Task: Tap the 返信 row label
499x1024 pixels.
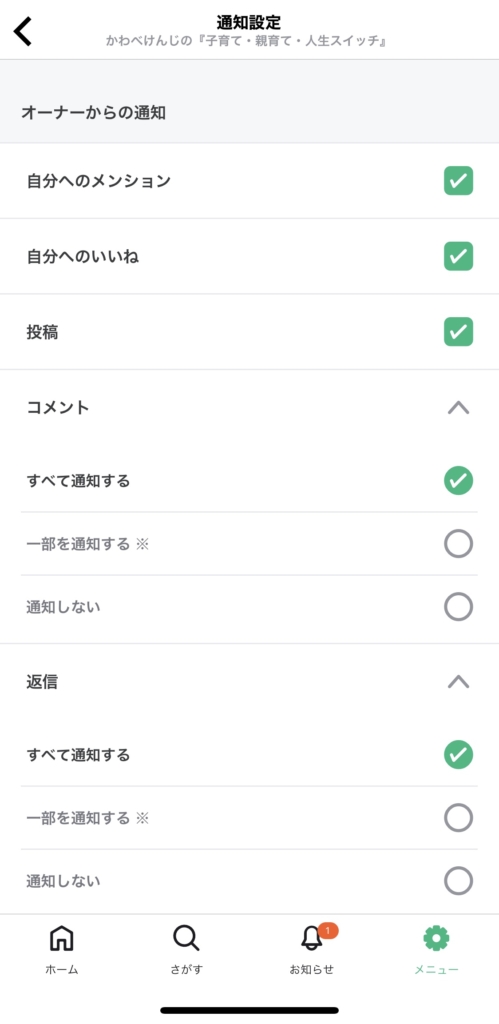Action: [x=42, y=682]
